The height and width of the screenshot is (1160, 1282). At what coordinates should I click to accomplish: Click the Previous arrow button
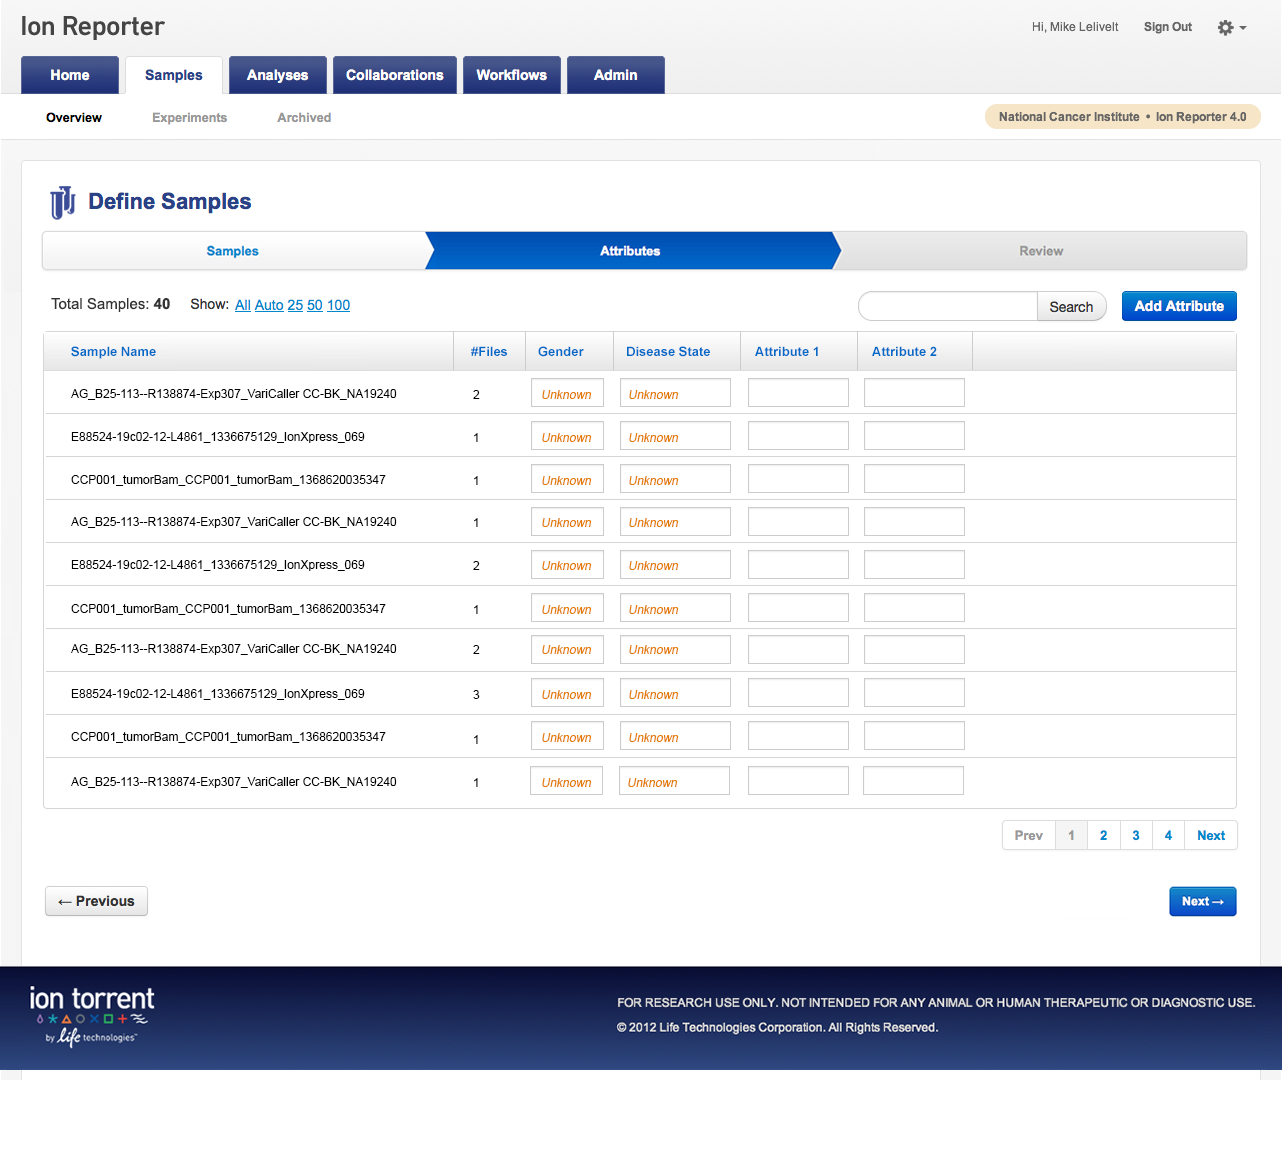pyautogui.click(x=96, y=901)
